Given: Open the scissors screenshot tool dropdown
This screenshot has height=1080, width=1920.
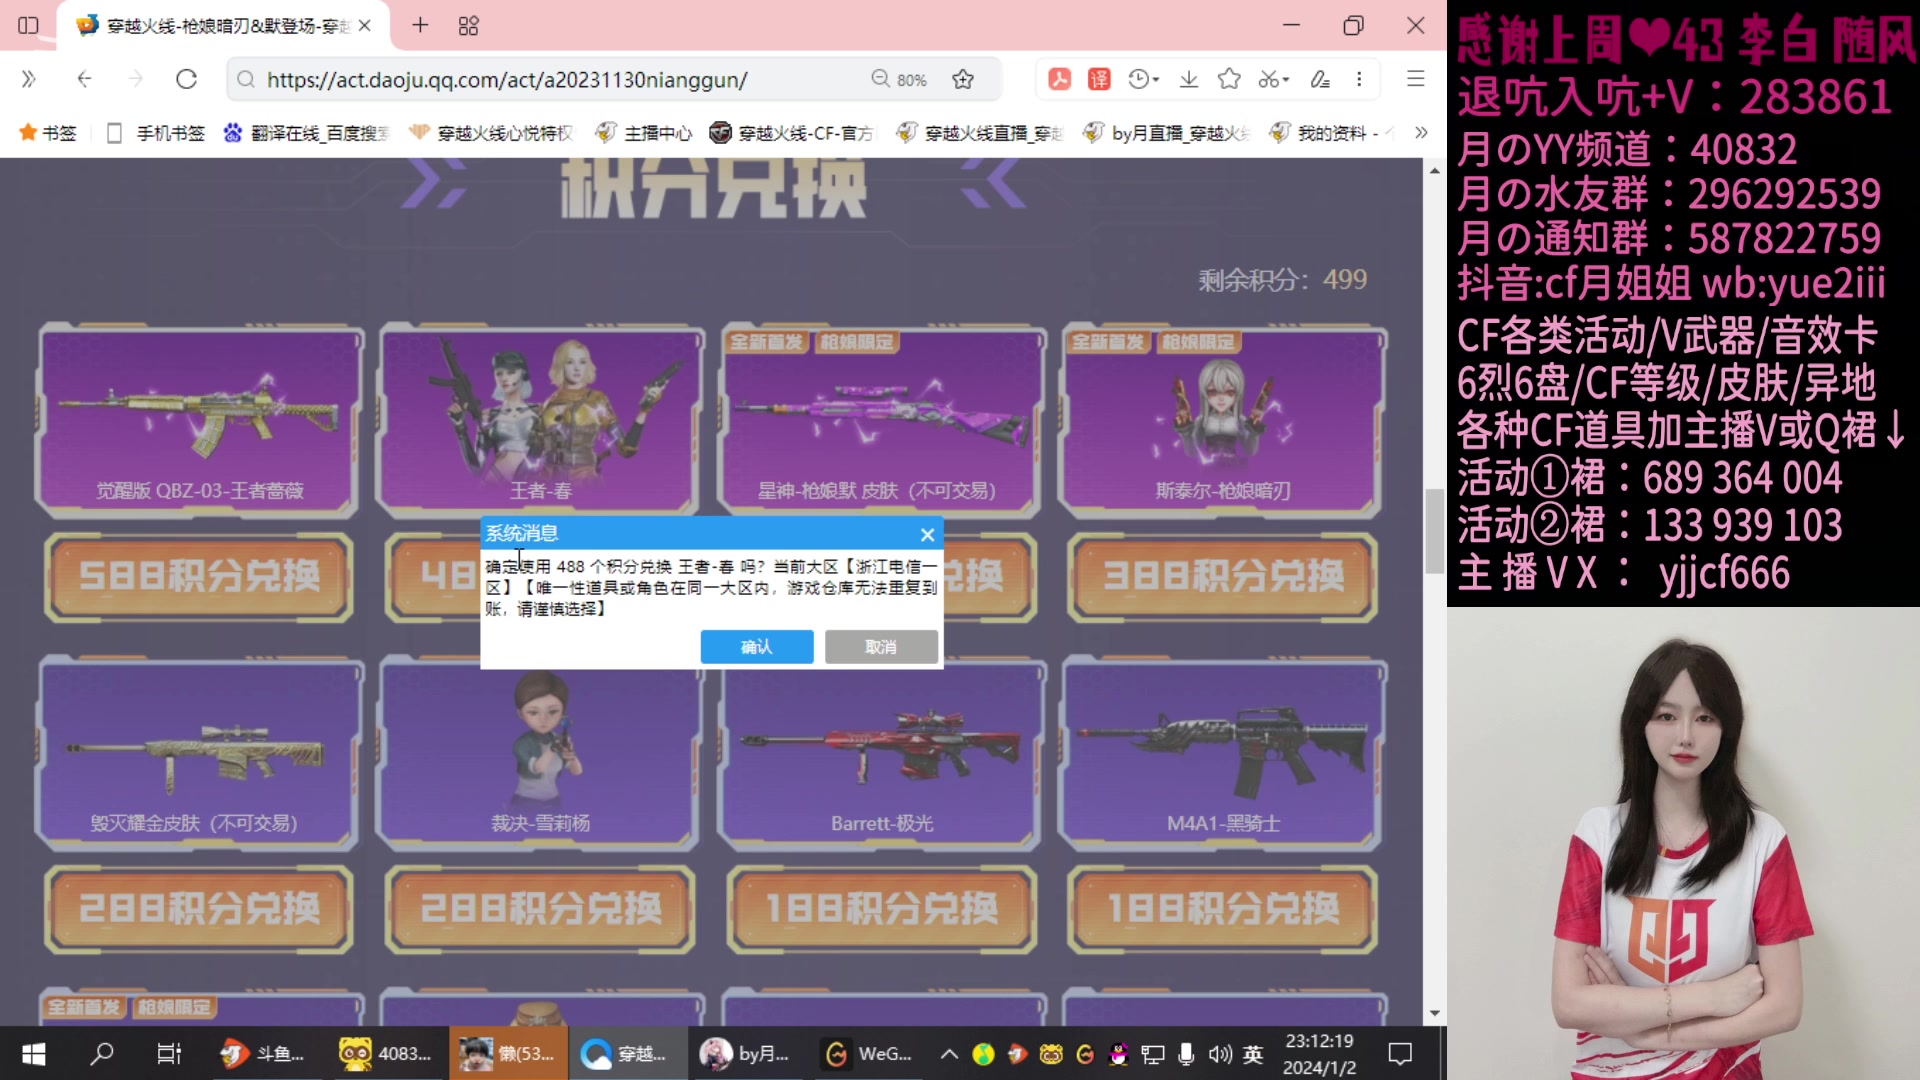Looking at the screenshot, I should point(1273,79).
